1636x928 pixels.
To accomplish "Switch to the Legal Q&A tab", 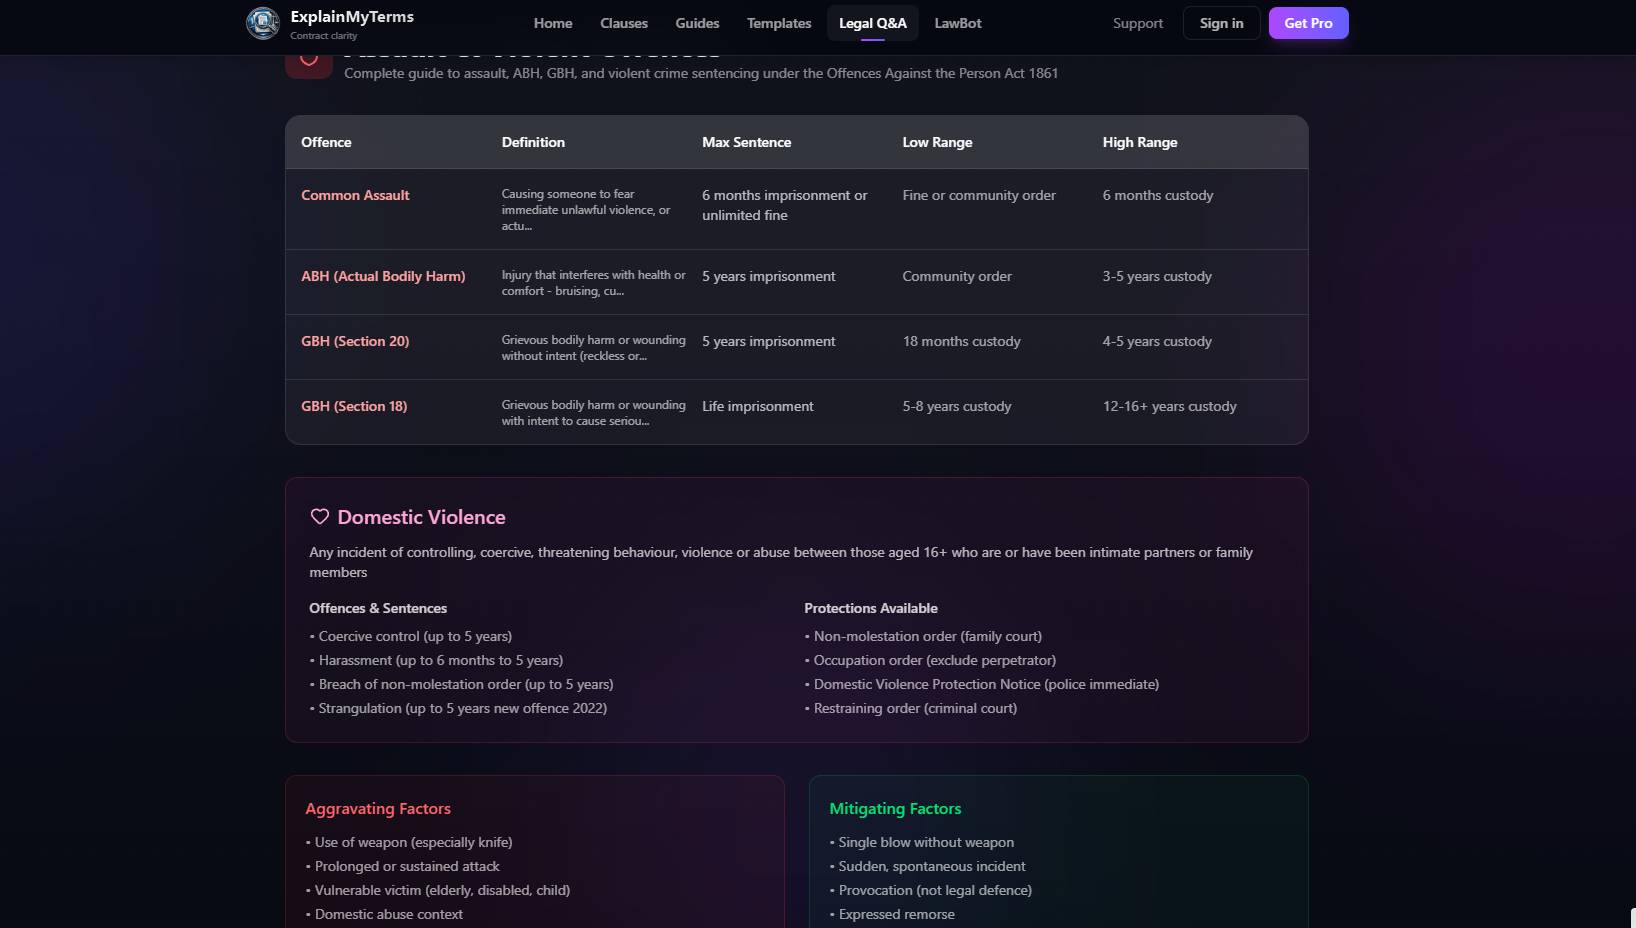I will [872, 23].
